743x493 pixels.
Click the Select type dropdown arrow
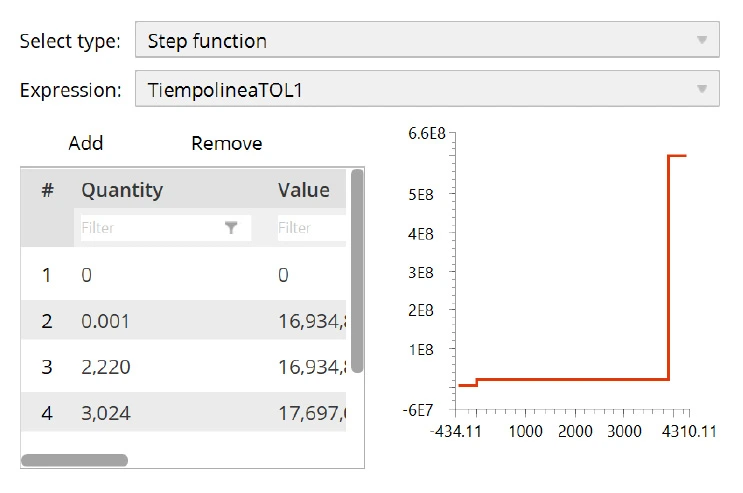701,41
